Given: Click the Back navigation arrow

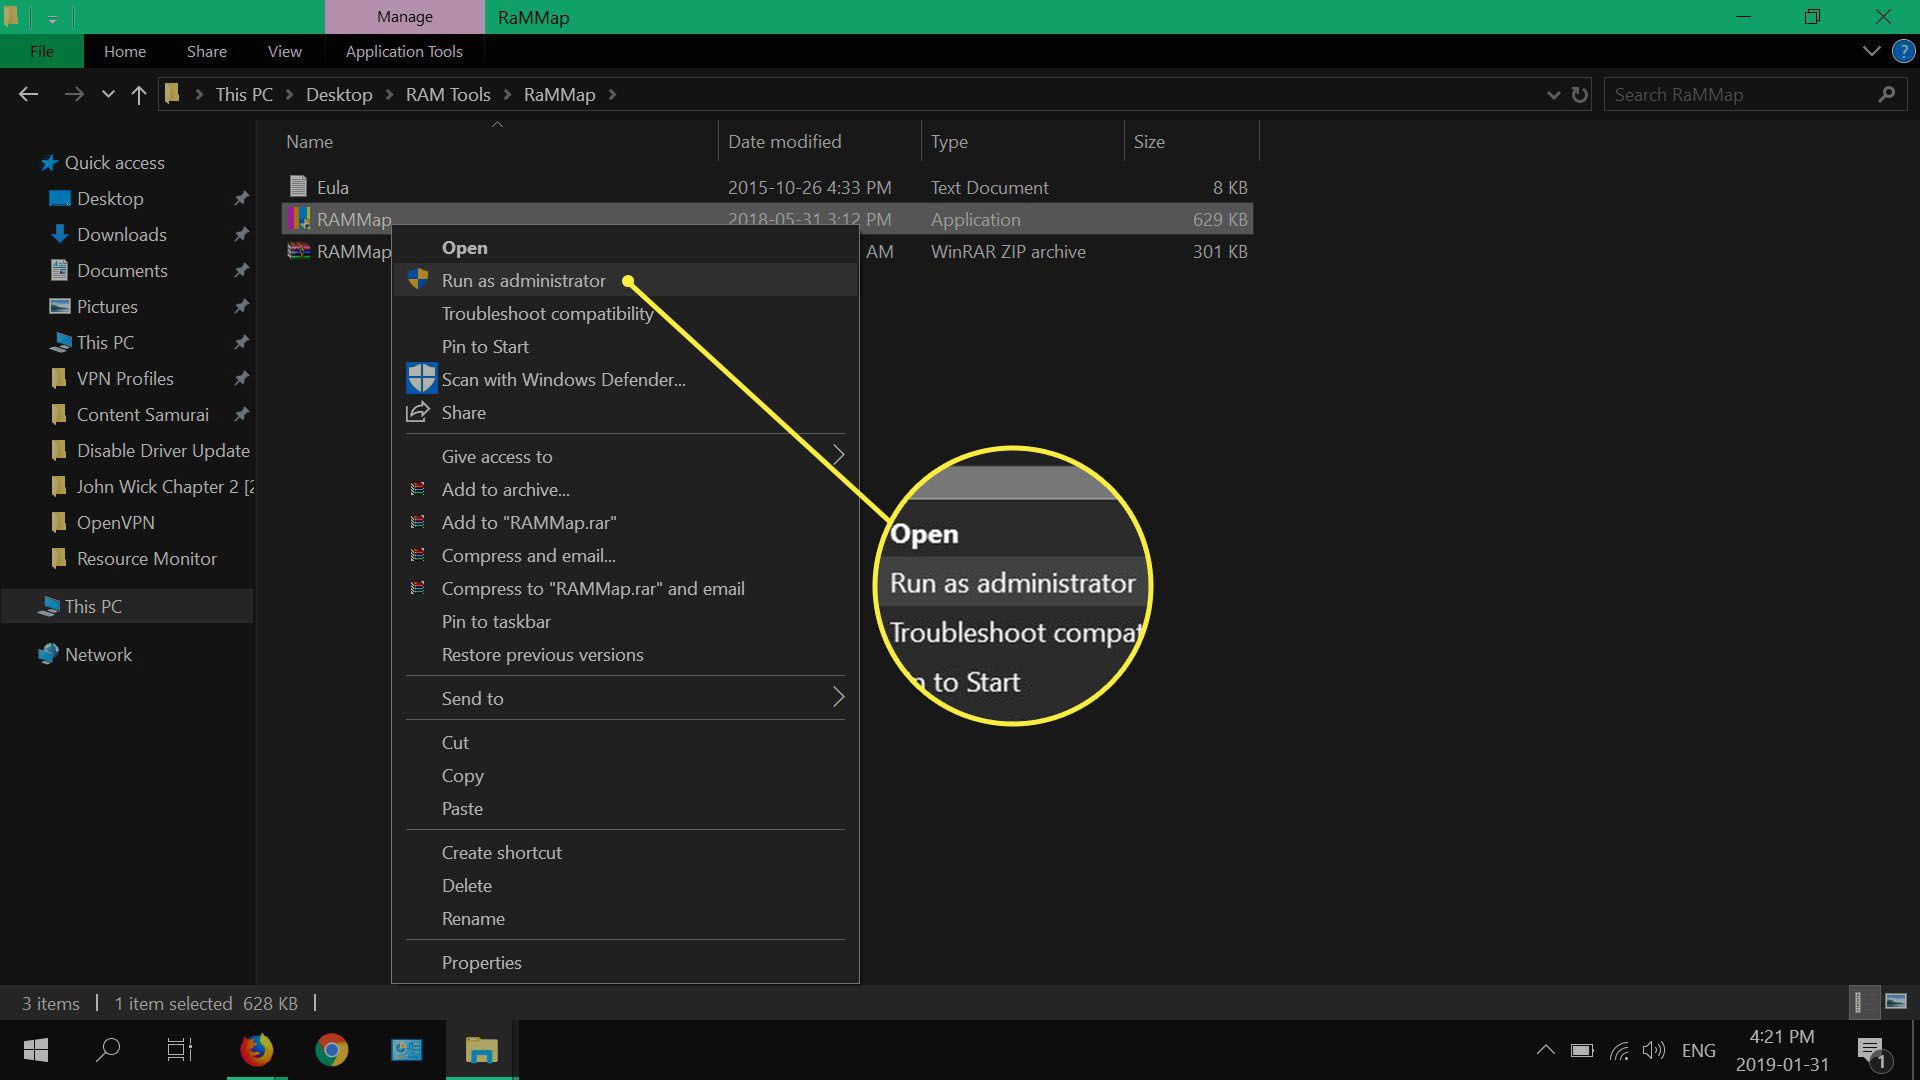Looking at the screenshot, I should (x=28, y=94).
